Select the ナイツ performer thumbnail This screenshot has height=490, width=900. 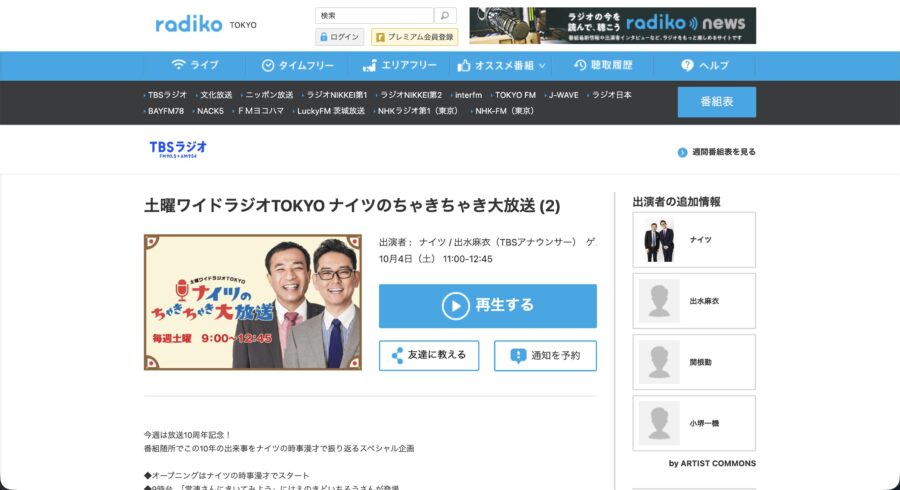(659, 240)
